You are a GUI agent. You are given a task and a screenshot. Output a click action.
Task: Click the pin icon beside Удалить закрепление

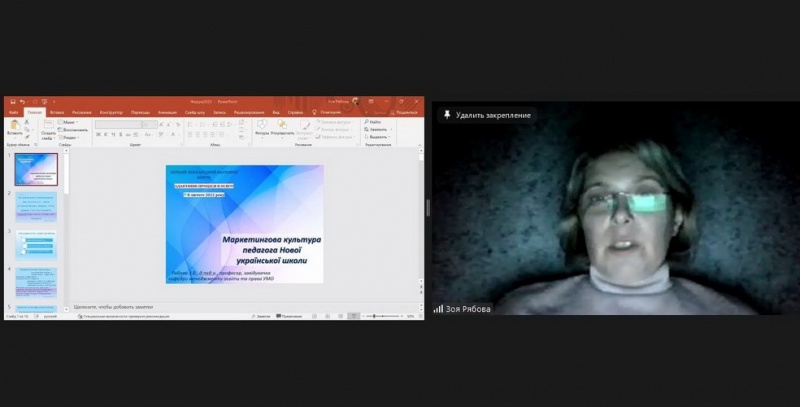click(446, 115)
